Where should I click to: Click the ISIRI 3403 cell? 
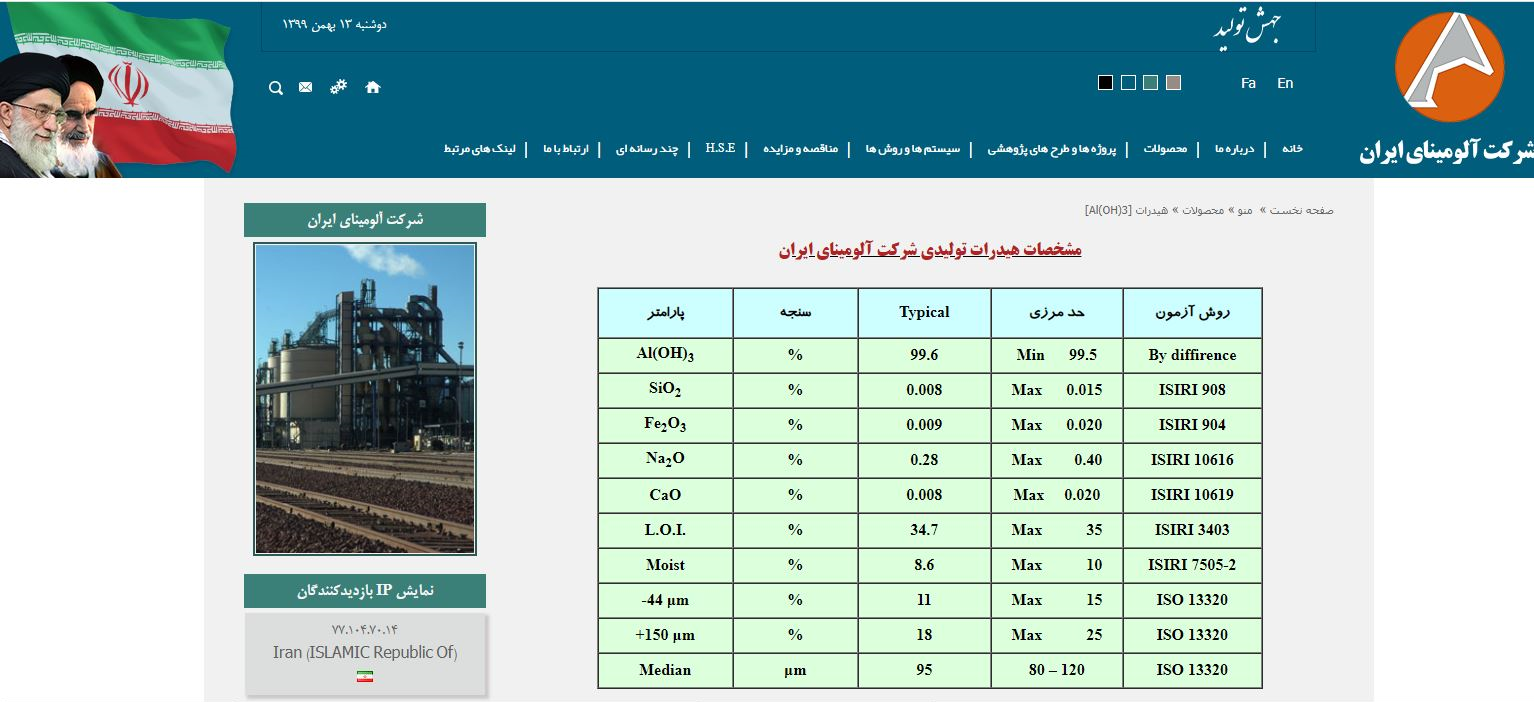(1192, 530)
